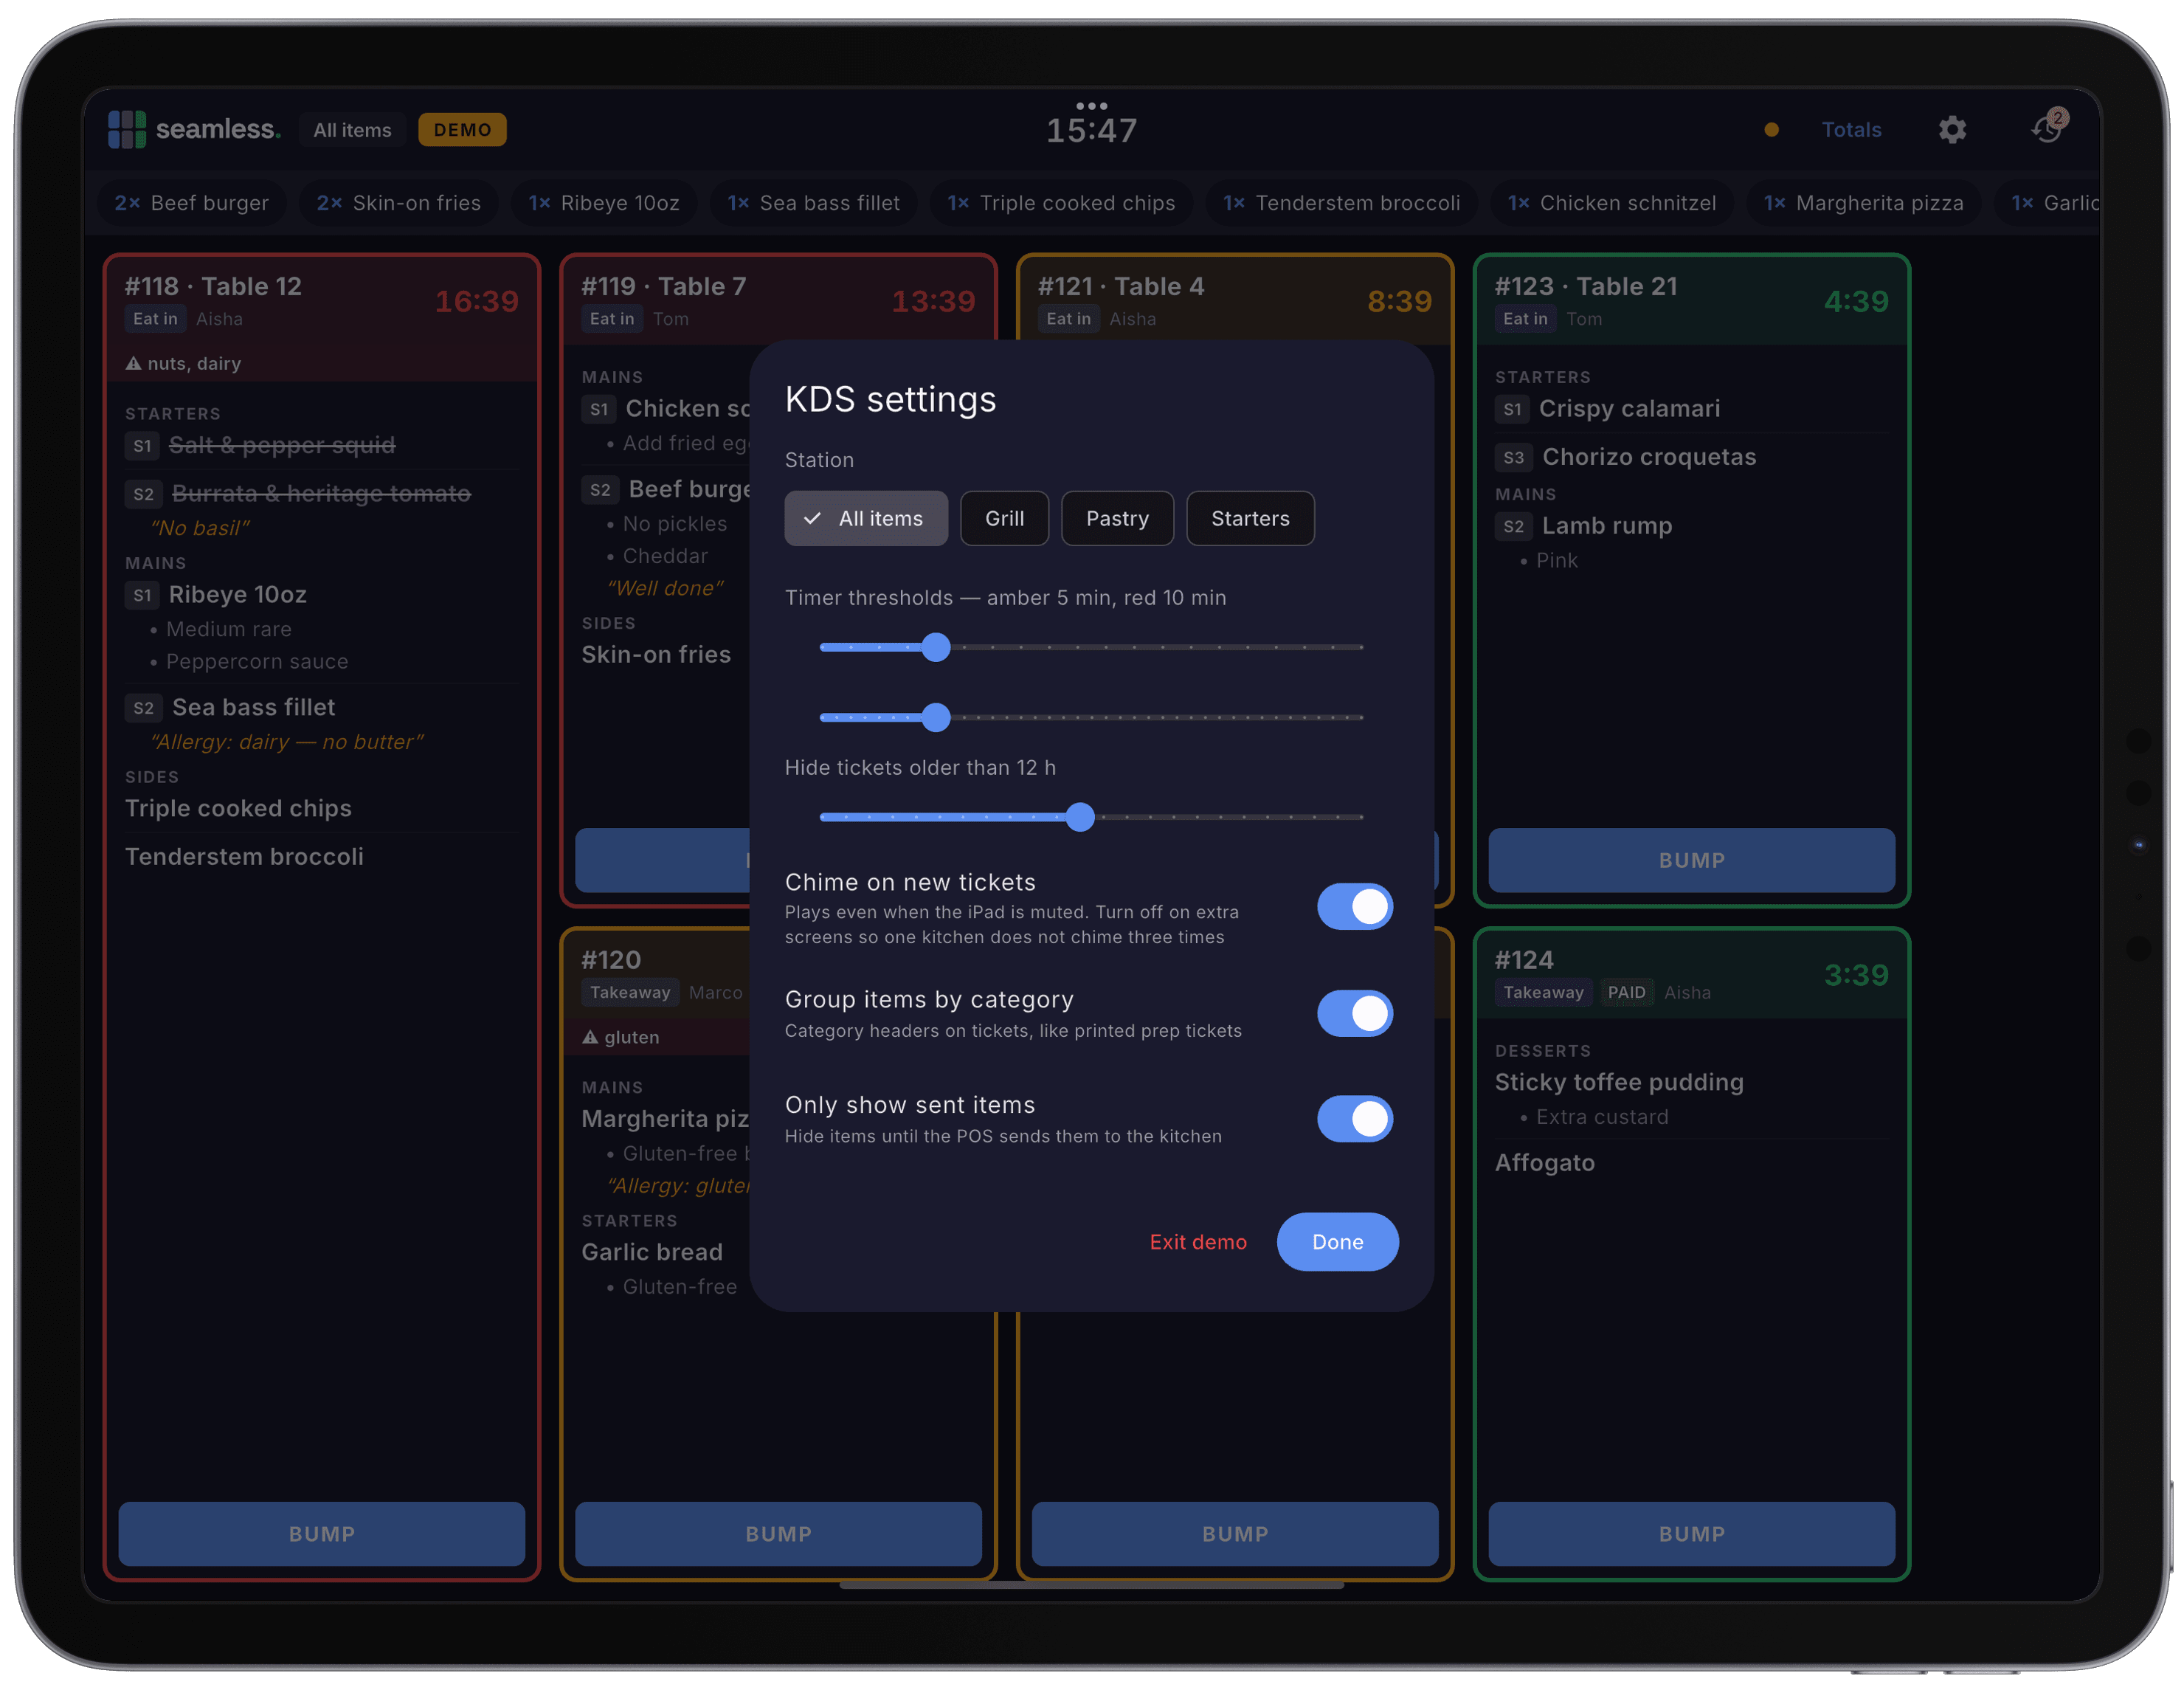The height and width of the screenshot is (1690, 2184).
Task: Tap the 1× Tenderstem broccoli summary chip
Action: [x=1342, y=203]
